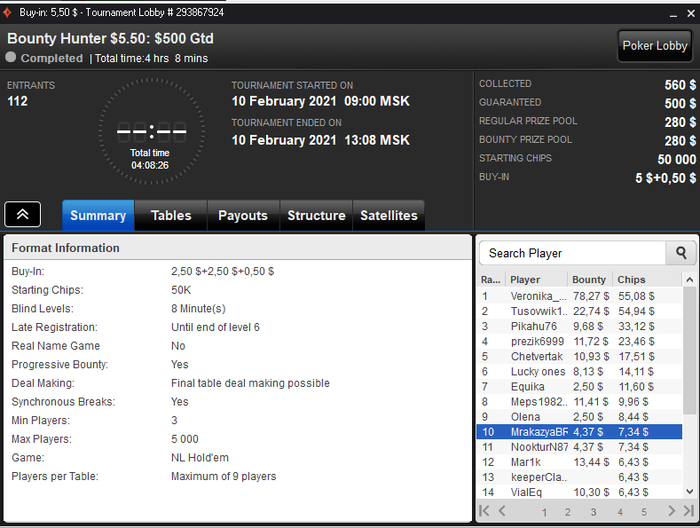Sort by Rank column header
The height and width of the screenshot is (528, 700).
(x=491, y=279)
